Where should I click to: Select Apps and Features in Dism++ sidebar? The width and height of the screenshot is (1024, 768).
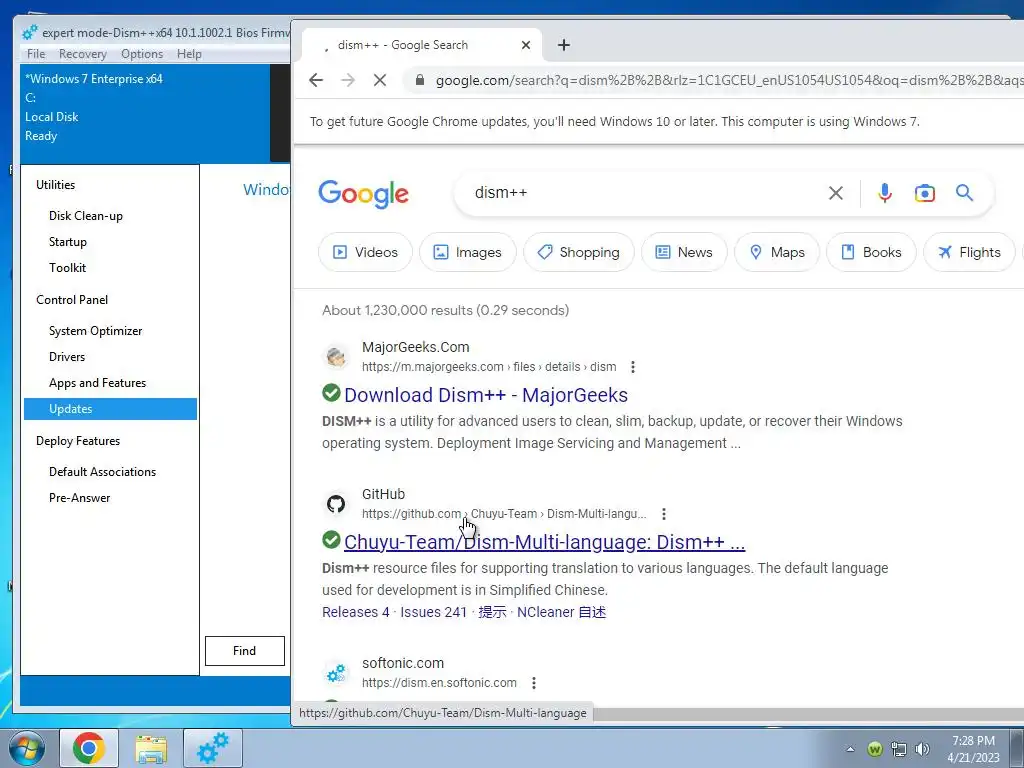[x=97, y=383]
